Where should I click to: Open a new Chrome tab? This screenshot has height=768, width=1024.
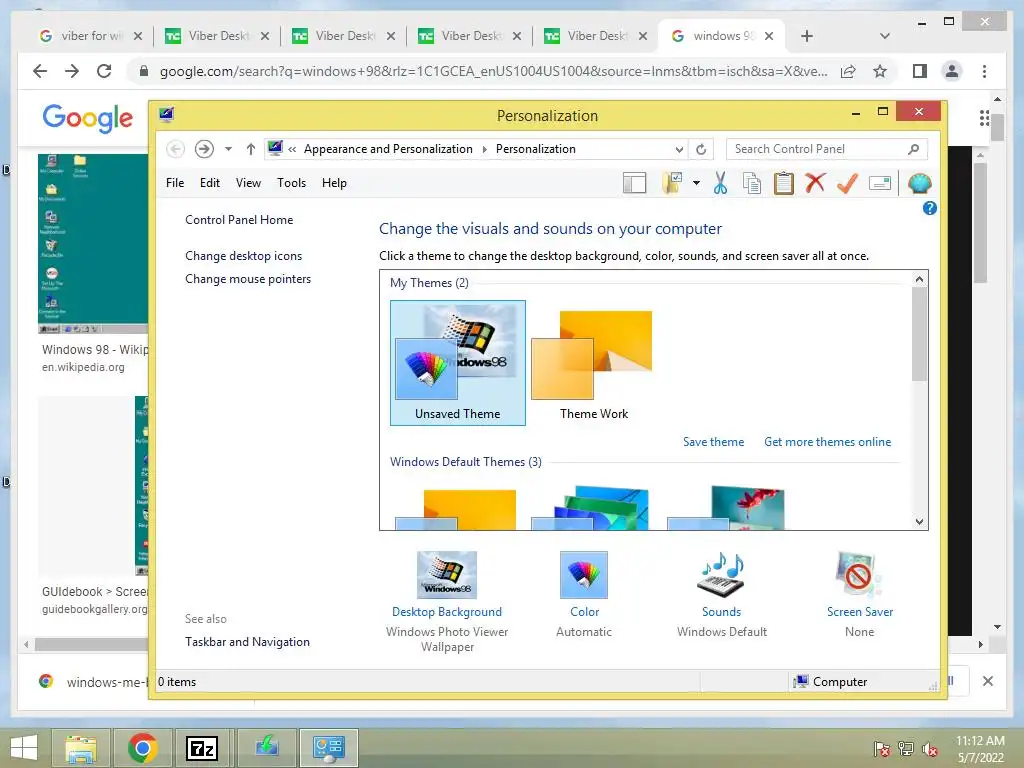coord(807,36)
